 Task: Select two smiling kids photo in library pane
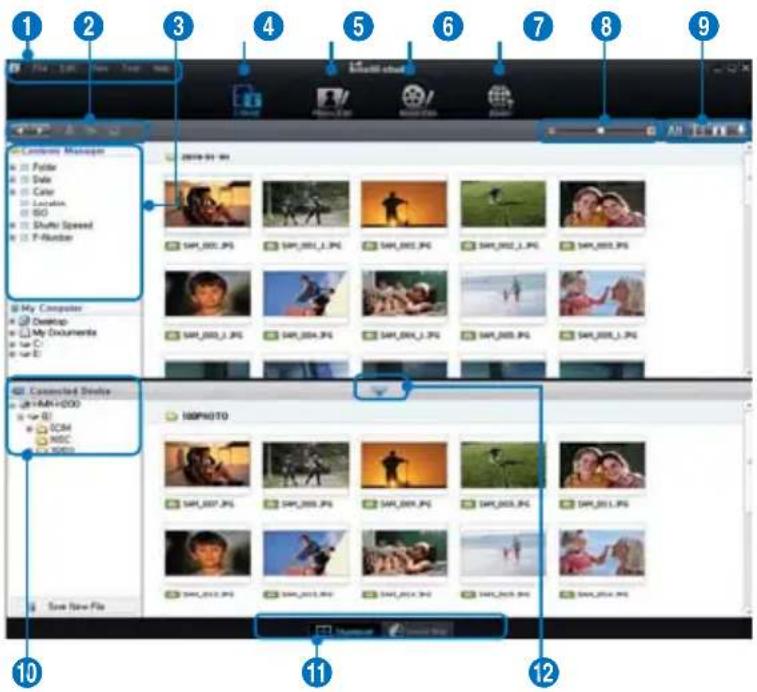tap(602, 204)
